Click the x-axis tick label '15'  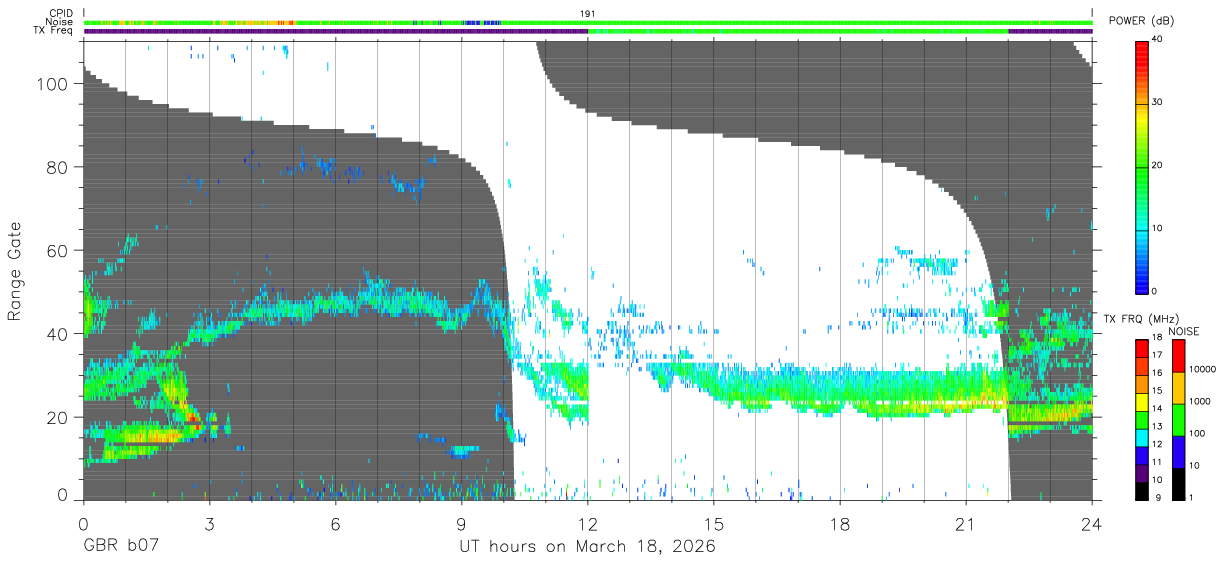point(714,524)
